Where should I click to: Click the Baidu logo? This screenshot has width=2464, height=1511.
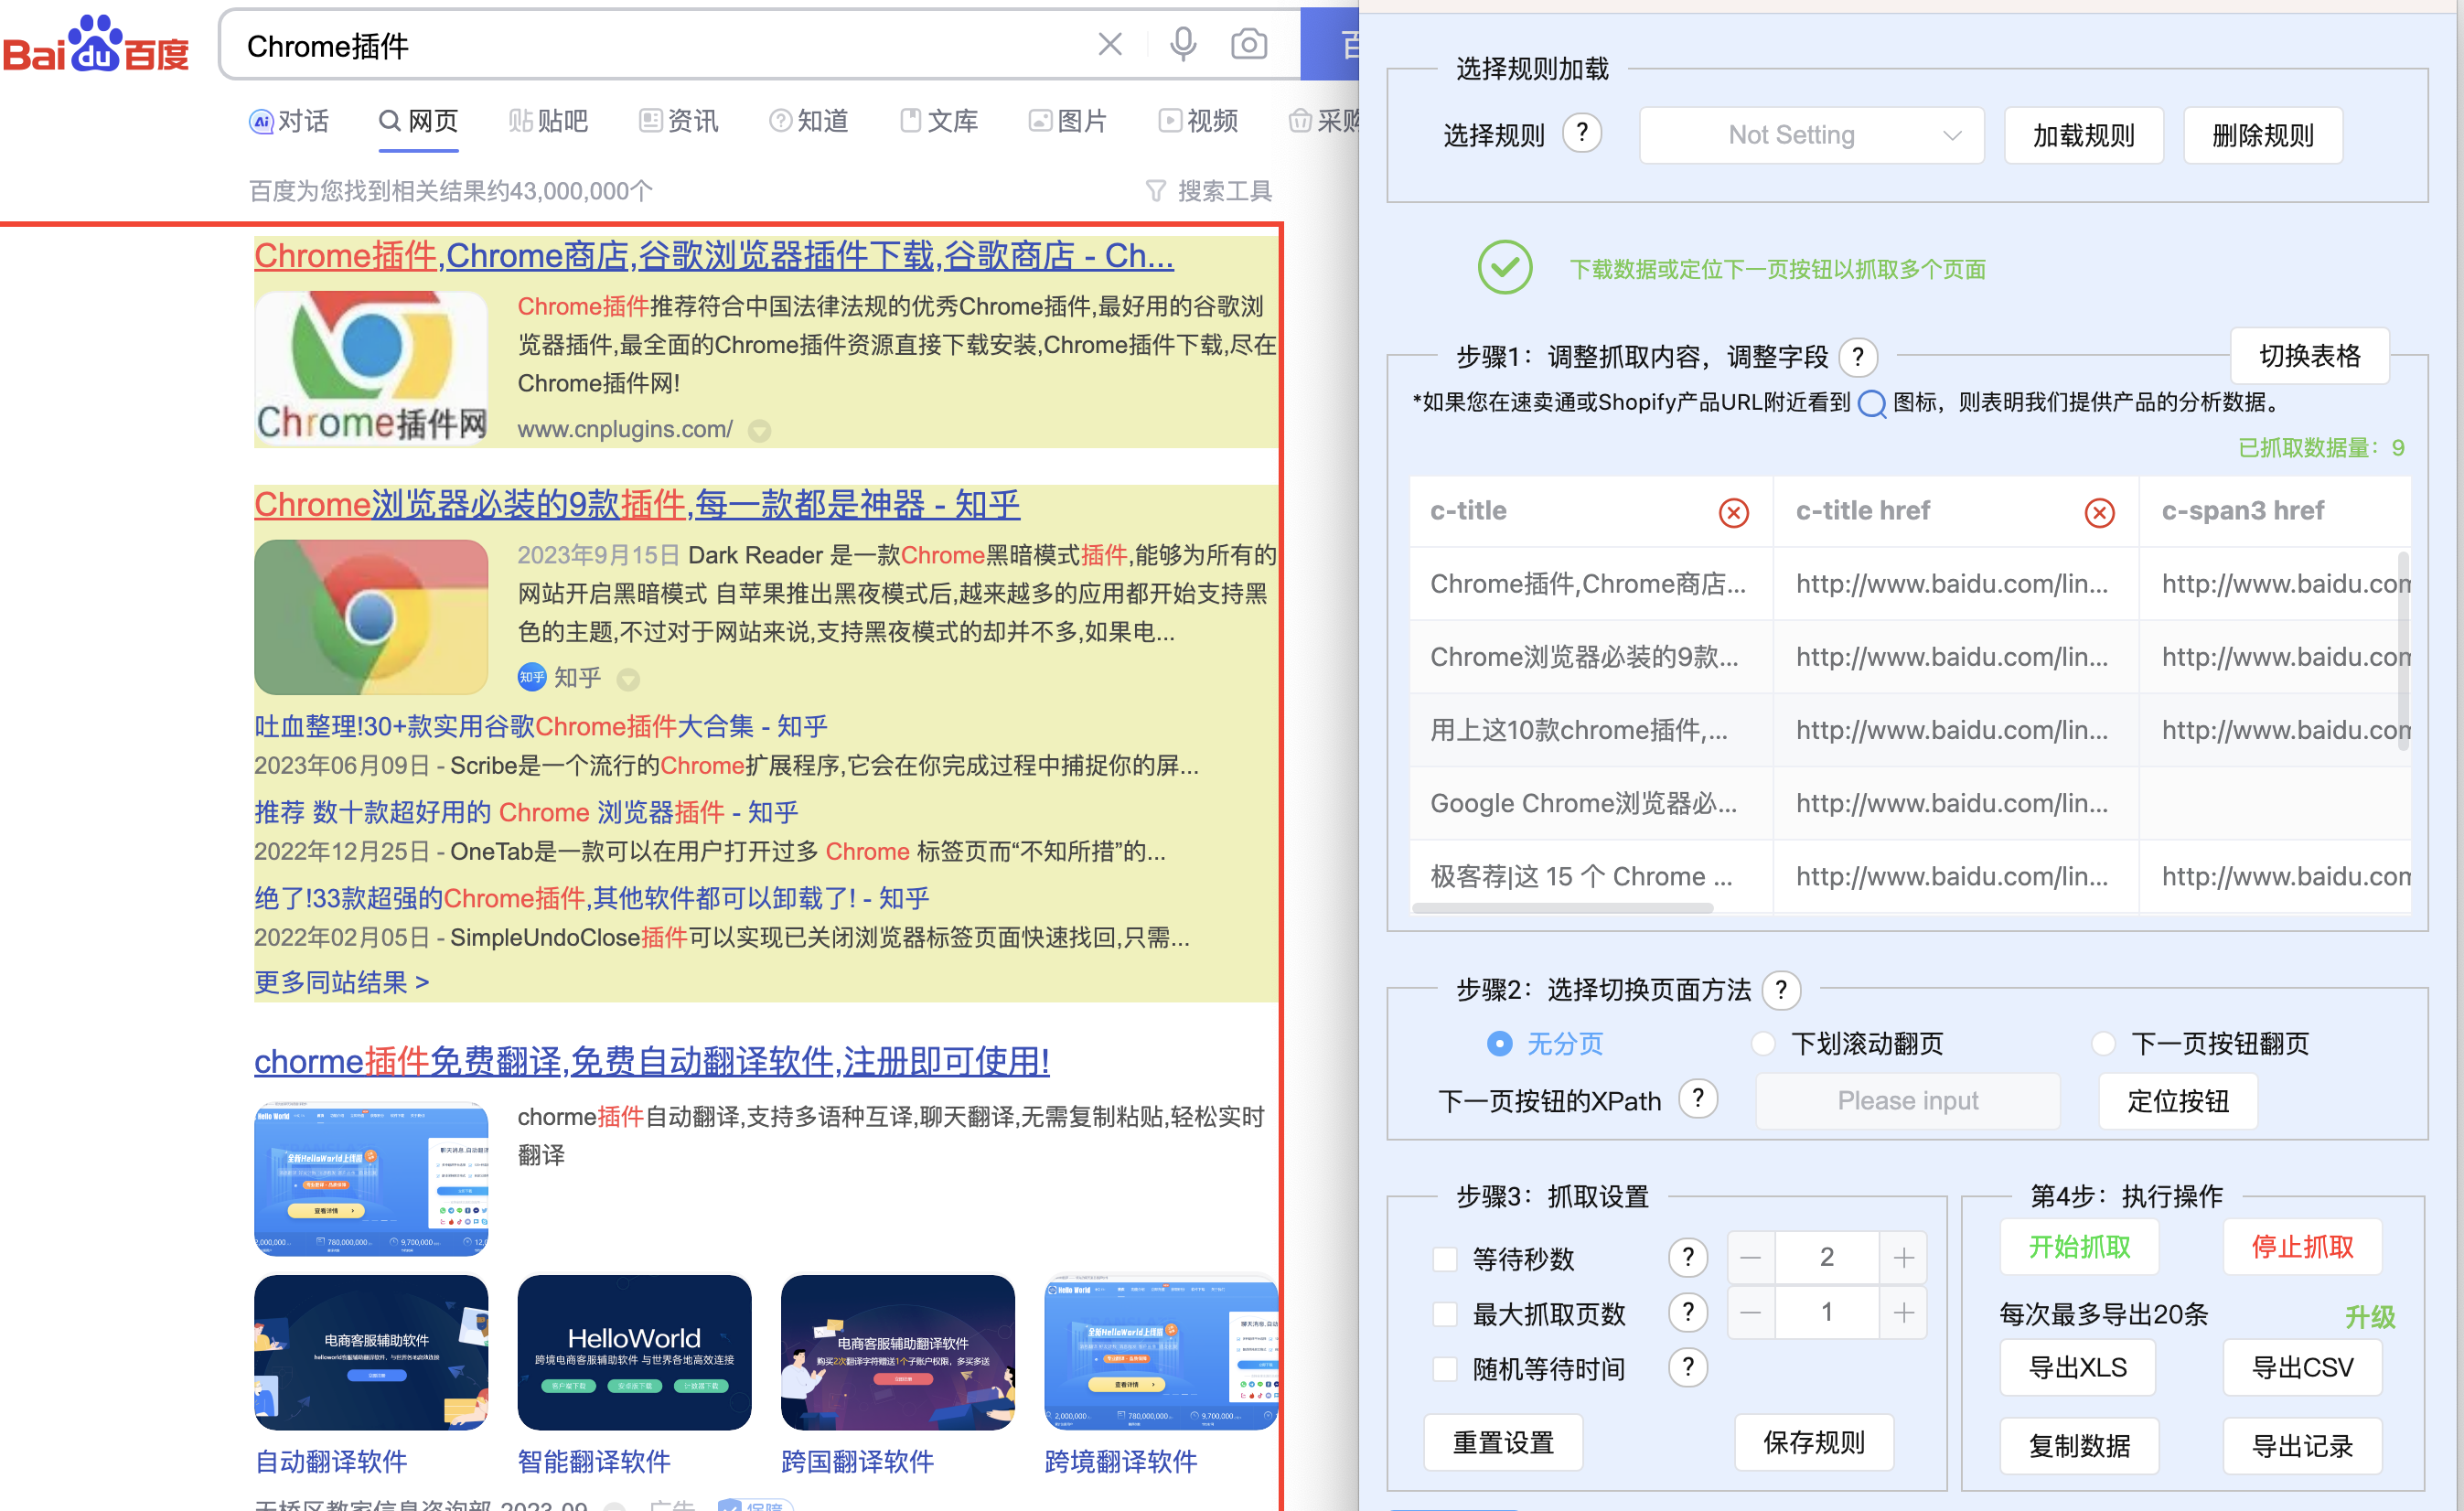point(96,45)
